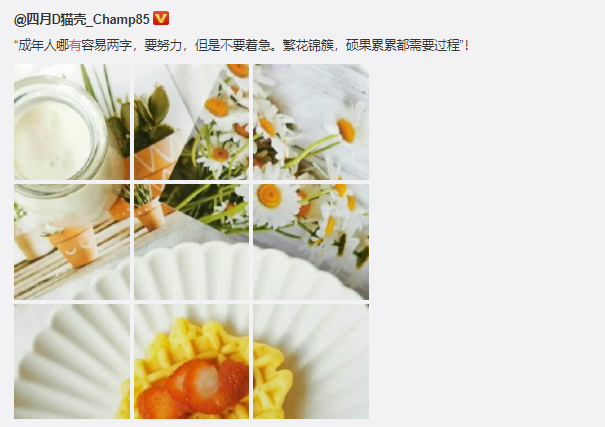605x427 pixels.
Task: Open the strawberry waffle thumbnail
Action: click(191, 361)
